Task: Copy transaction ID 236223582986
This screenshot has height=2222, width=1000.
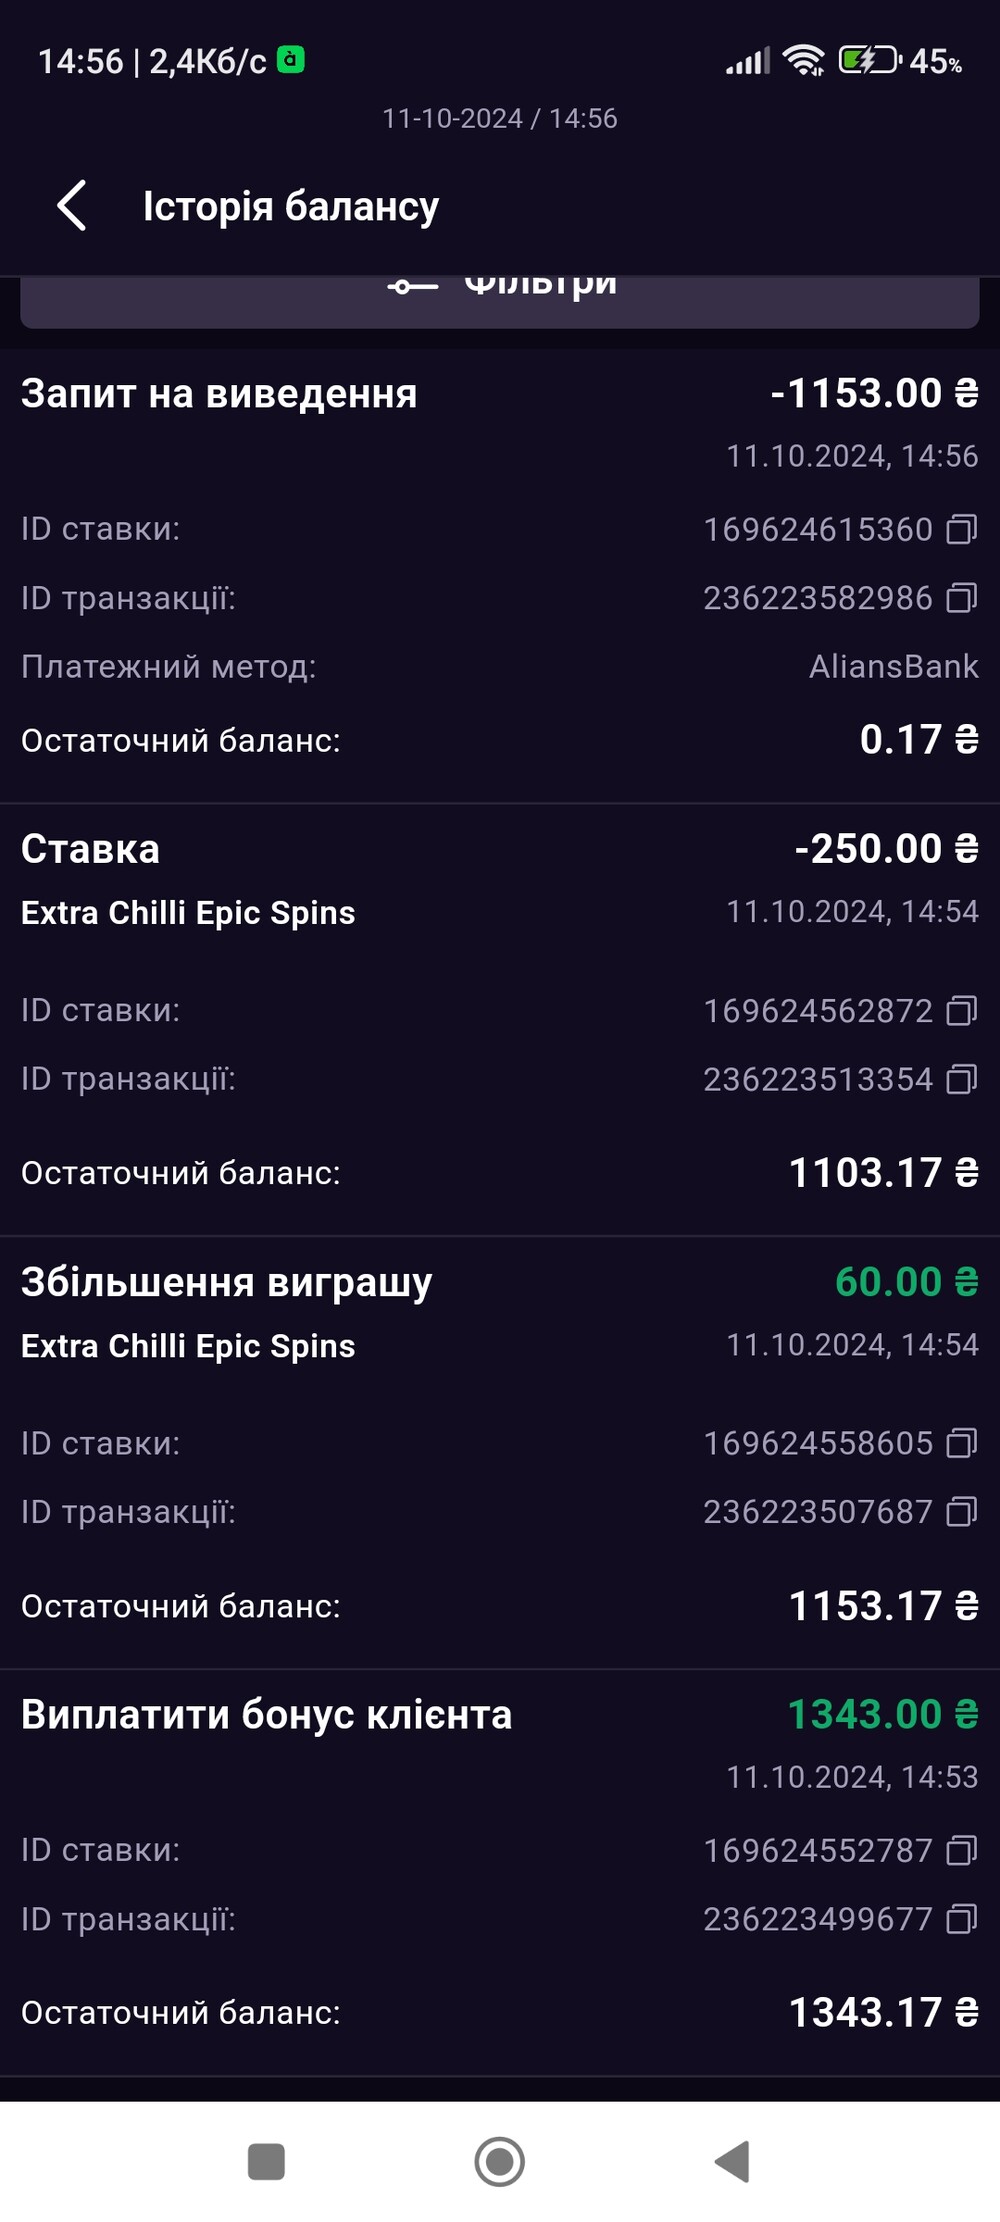Action: [x=961, y=598]
